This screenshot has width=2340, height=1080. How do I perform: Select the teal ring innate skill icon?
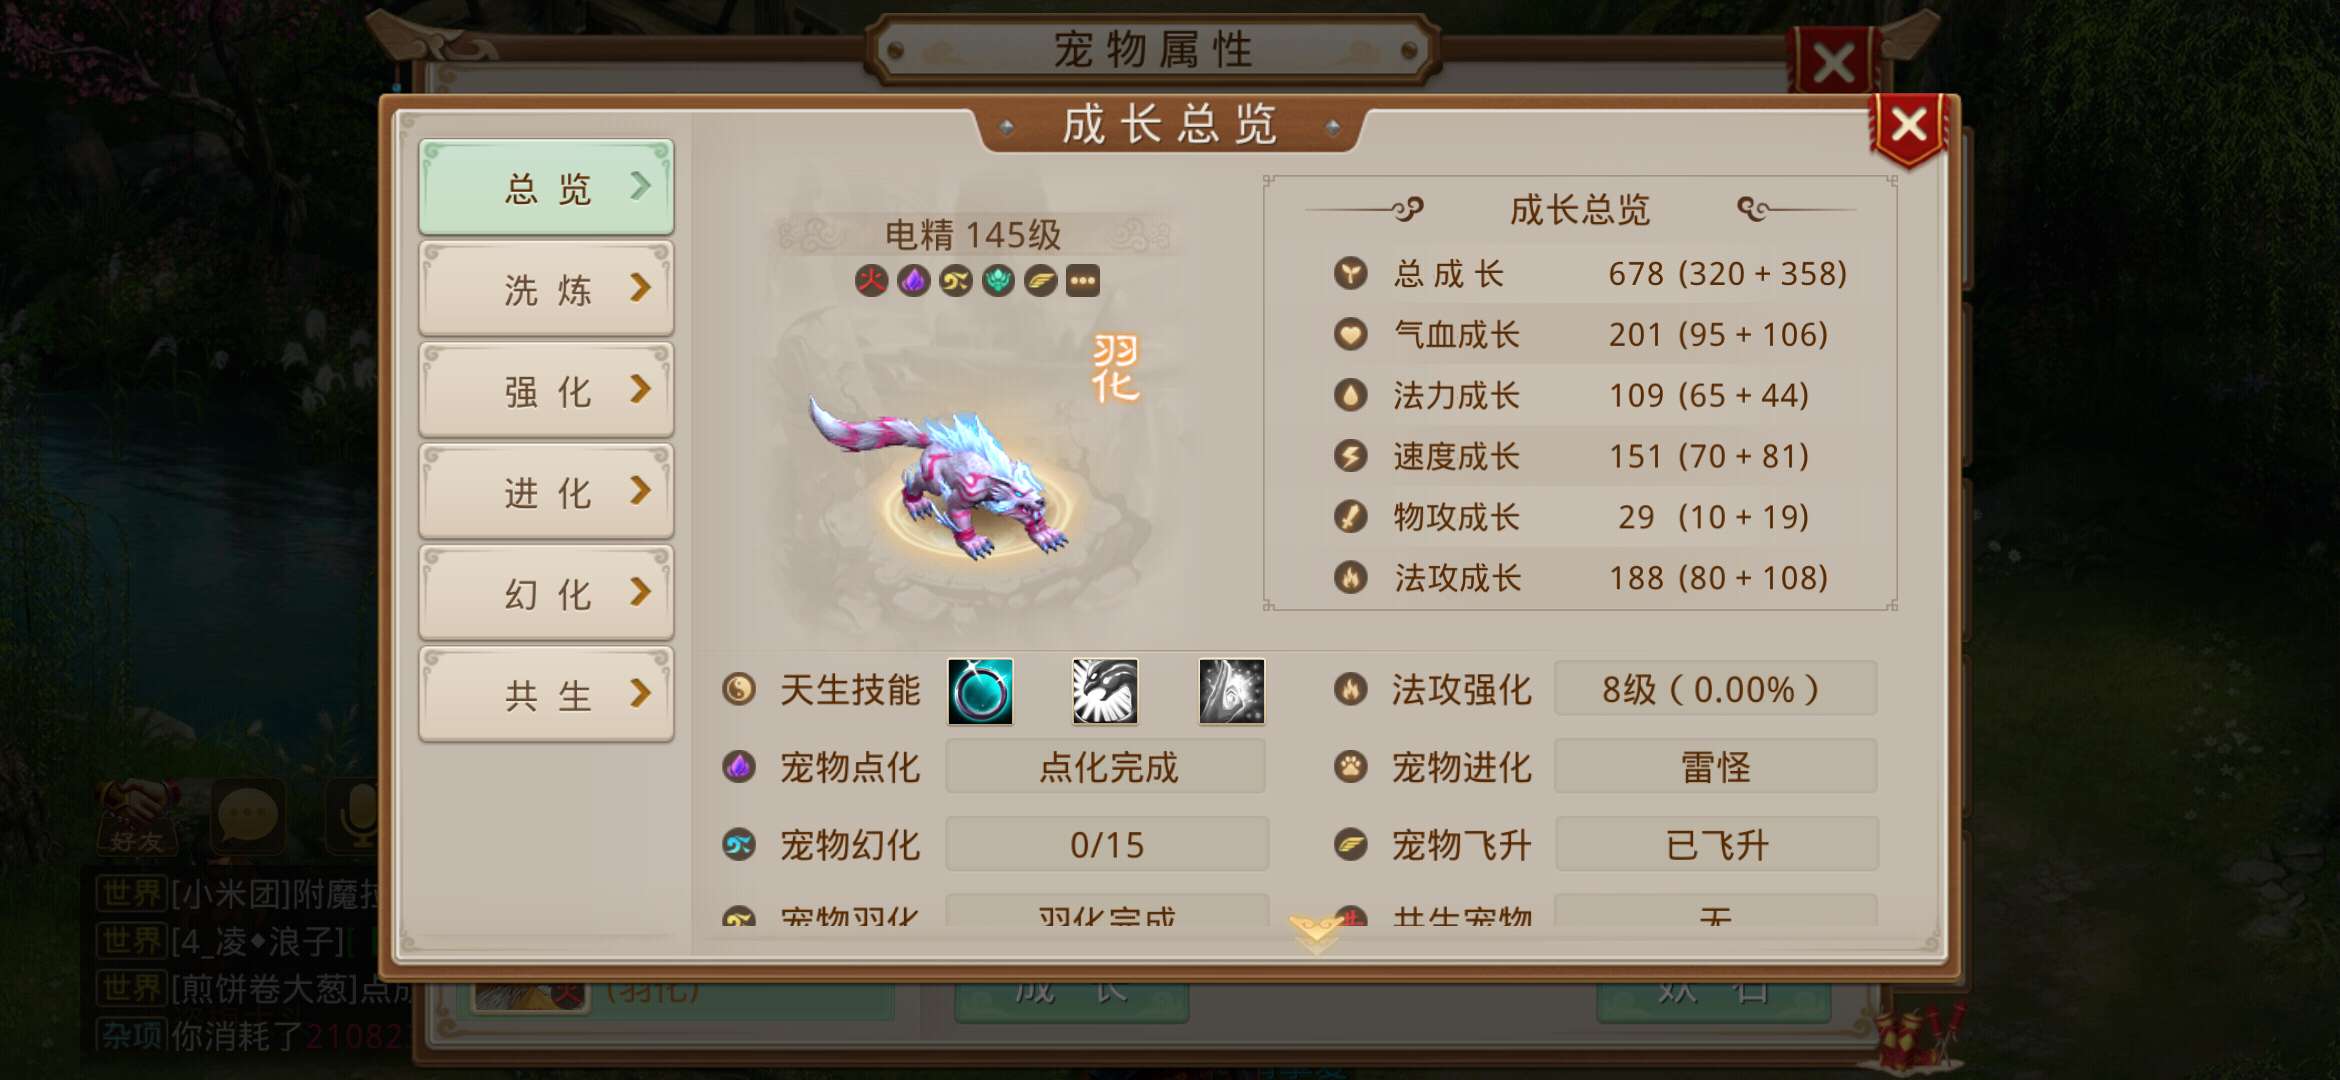(x=980, y=691)
